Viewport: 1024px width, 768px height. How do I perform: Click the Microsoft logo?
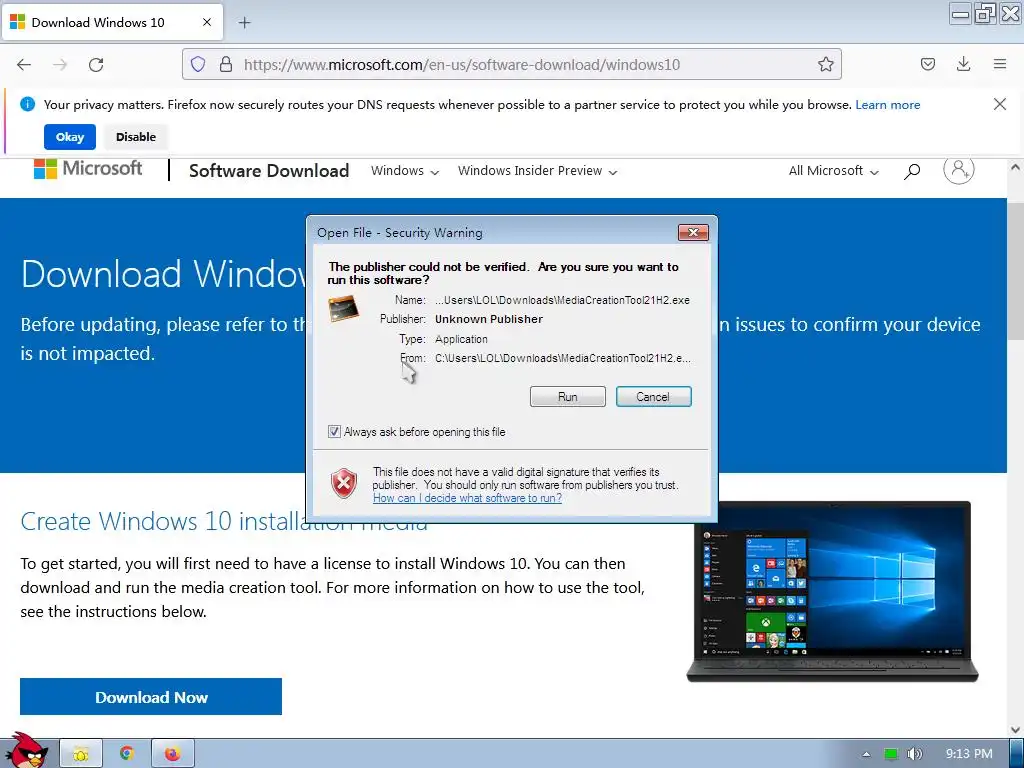88,168
